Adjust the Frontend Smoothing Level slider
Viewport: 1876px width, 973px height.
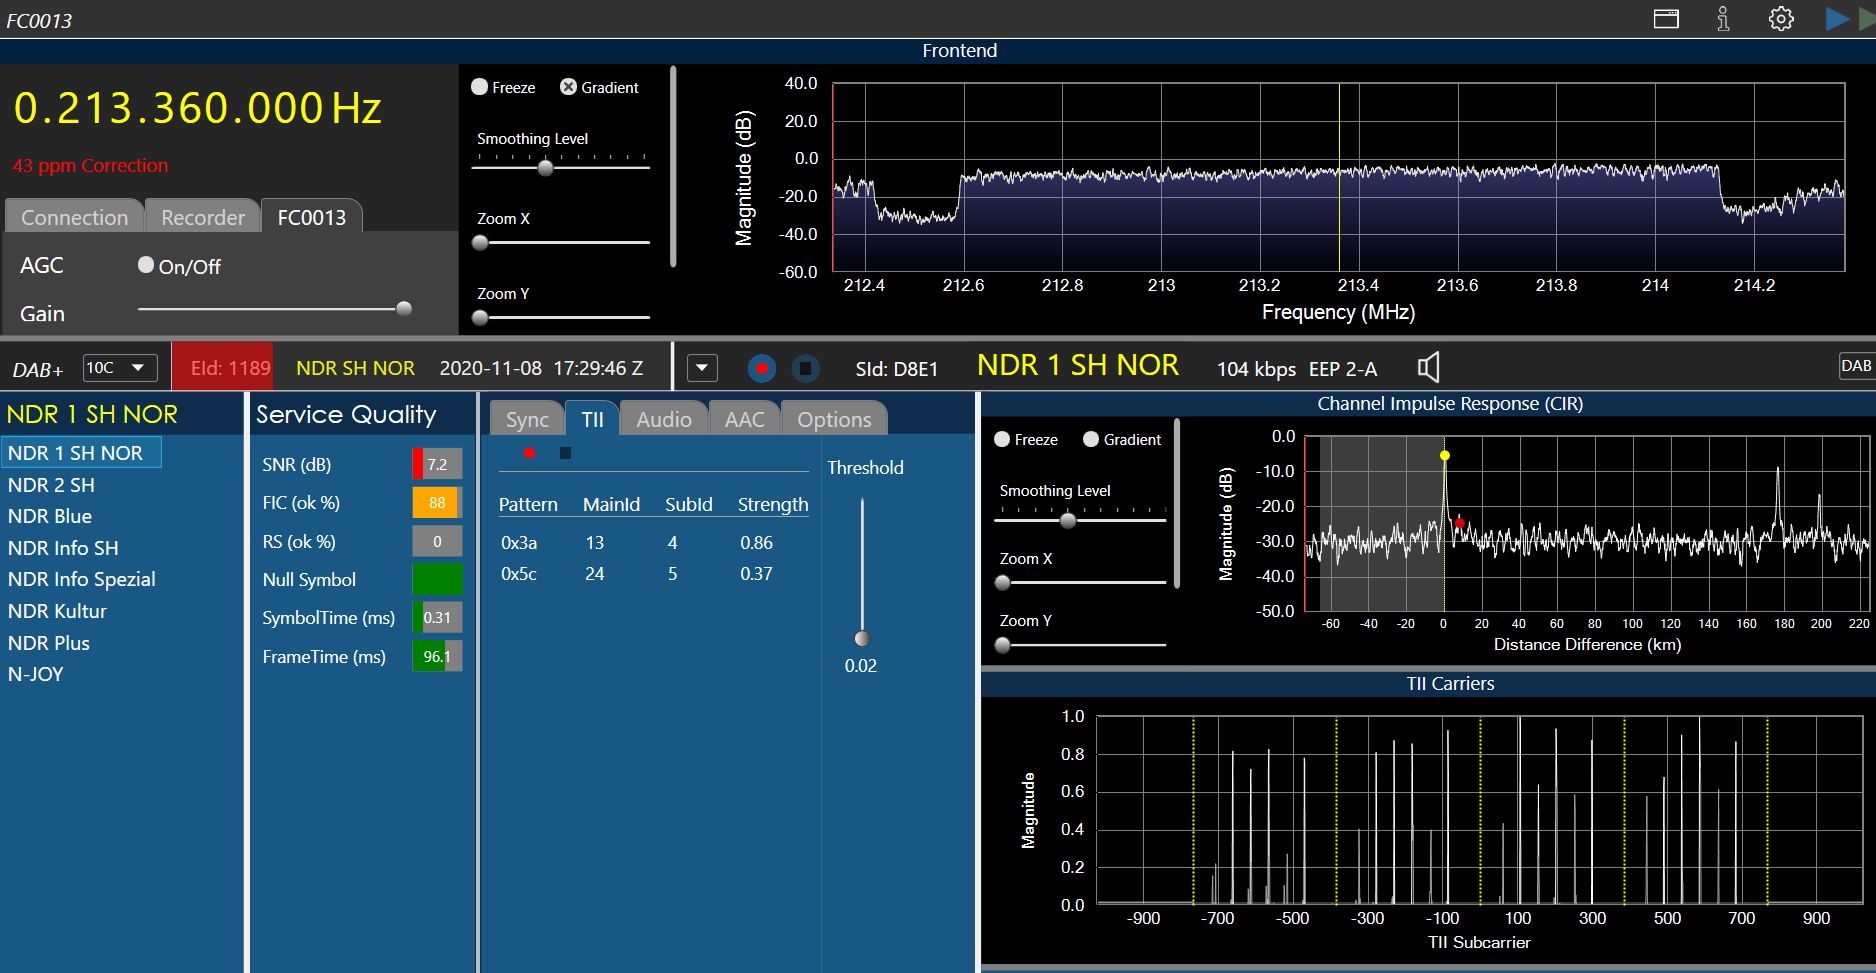561,167
